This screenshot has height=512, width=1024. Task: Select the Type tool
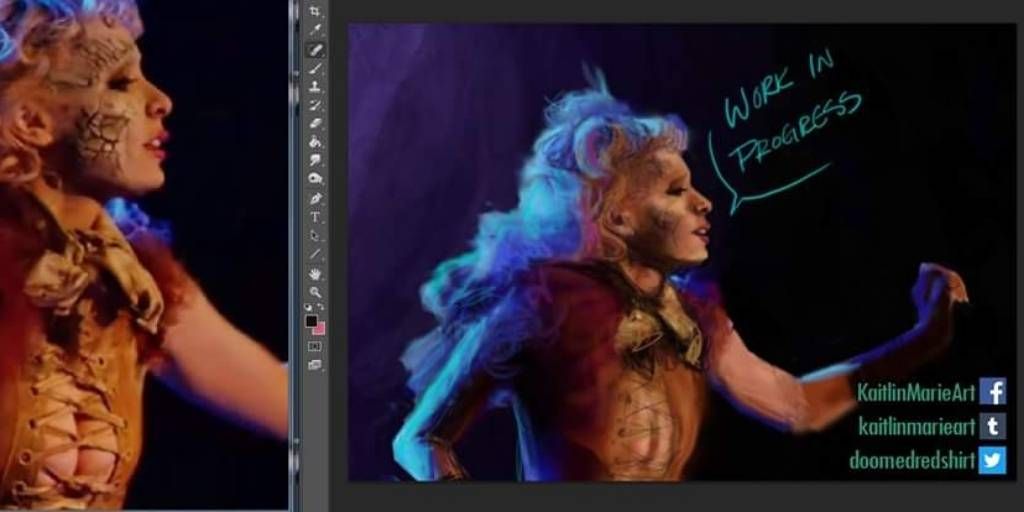[x=315, y=217]
